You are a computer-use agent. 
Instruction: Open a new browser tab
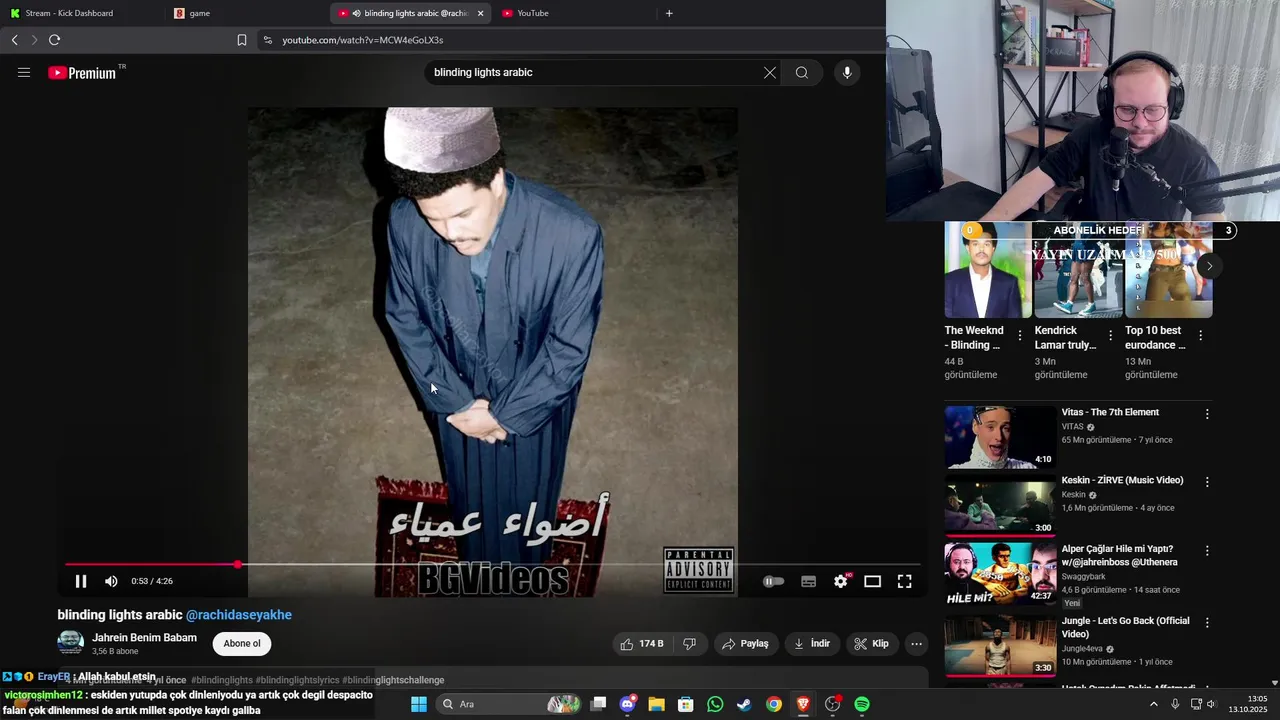pyautogui.click(x=669, y=13)
